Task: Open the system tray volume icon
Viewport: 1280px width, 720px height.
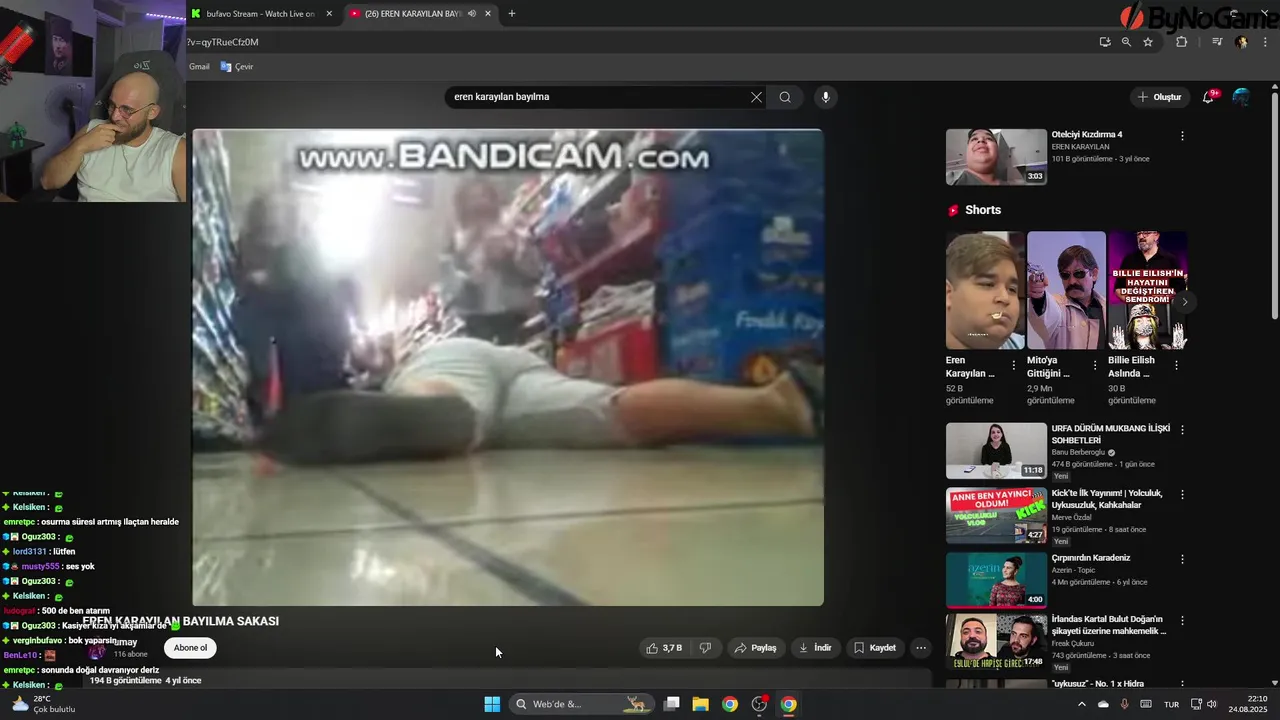Action: (1212, 704)
